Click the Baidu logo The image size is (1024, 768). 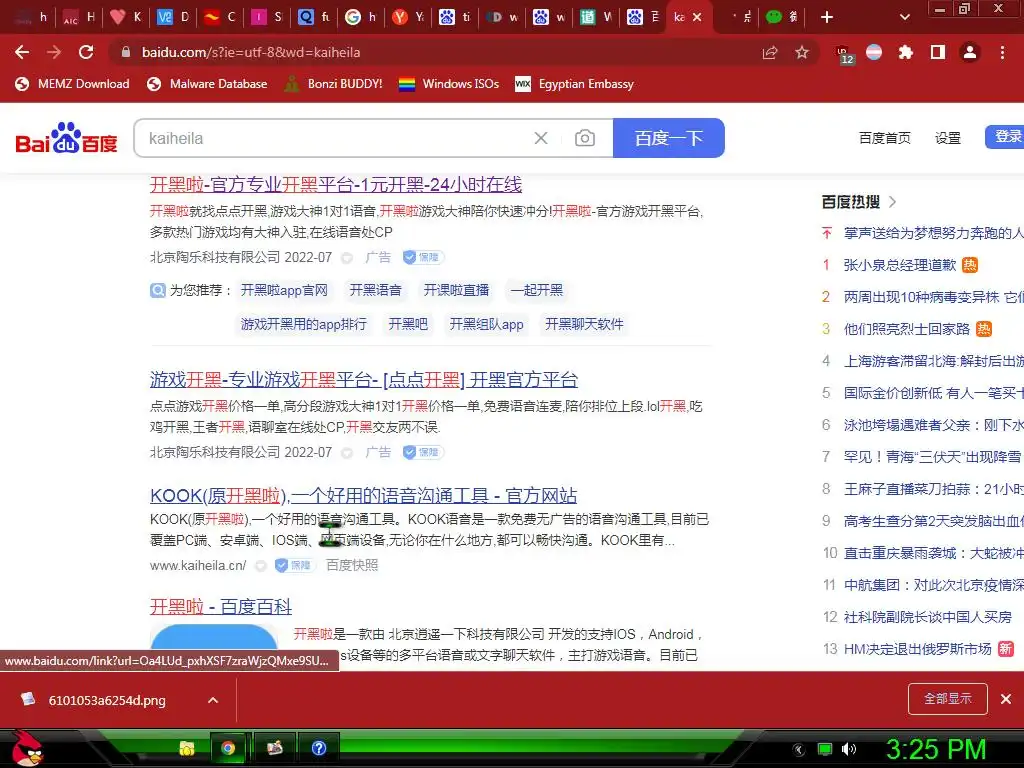(66, 138)
